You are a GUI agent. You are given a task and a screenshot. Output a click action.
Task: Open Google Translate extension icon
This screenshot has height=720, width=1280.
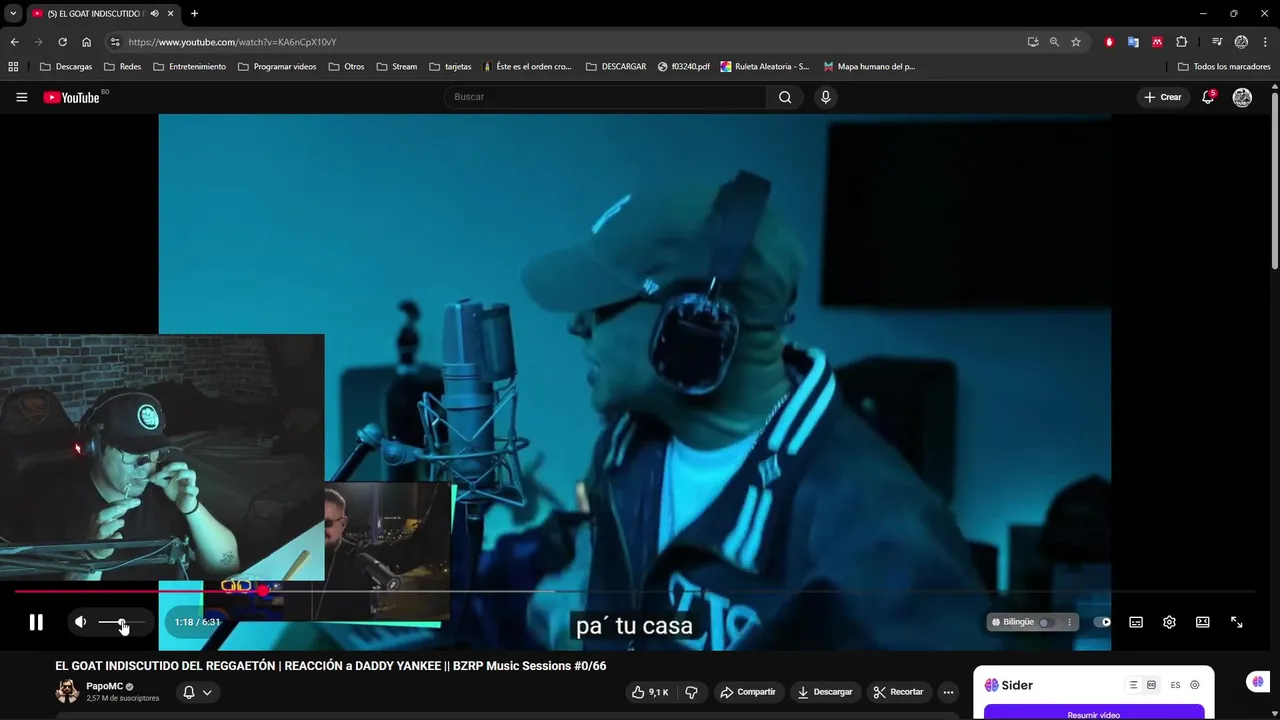tap(1133, 42)
